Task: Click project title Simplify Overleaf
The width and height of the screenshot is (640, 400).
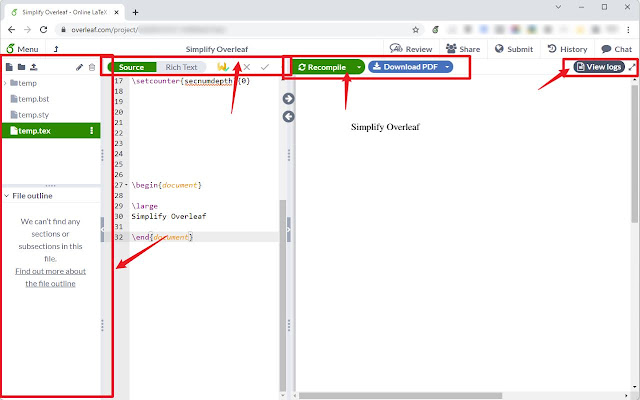Action: point(217,49)
